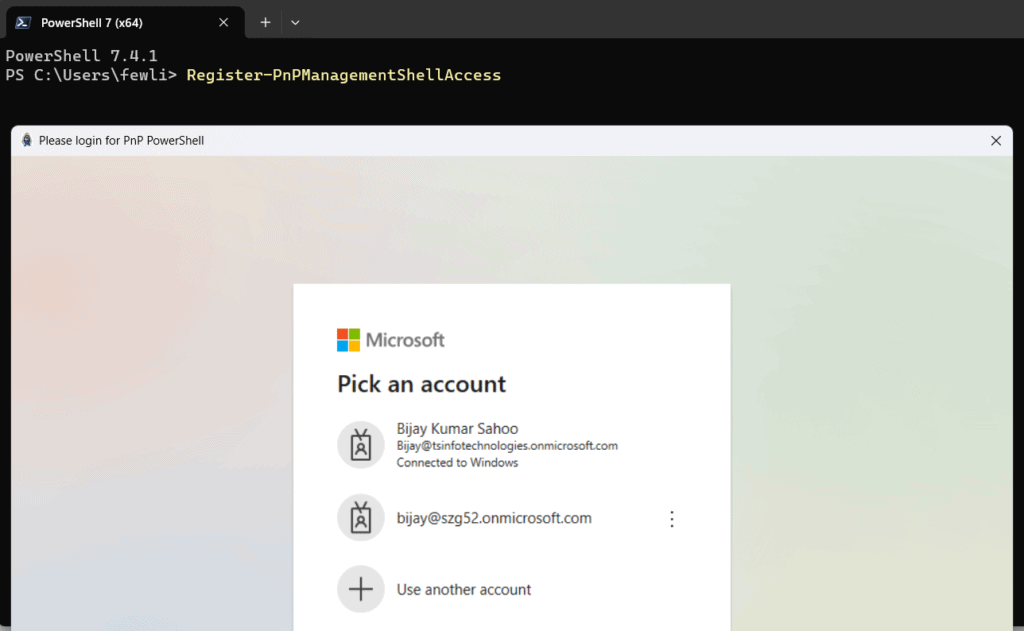Click the 'PowerShell 7.4.1' version line
The height and width of the screenshot is (631, 1024).
point(81,56)
